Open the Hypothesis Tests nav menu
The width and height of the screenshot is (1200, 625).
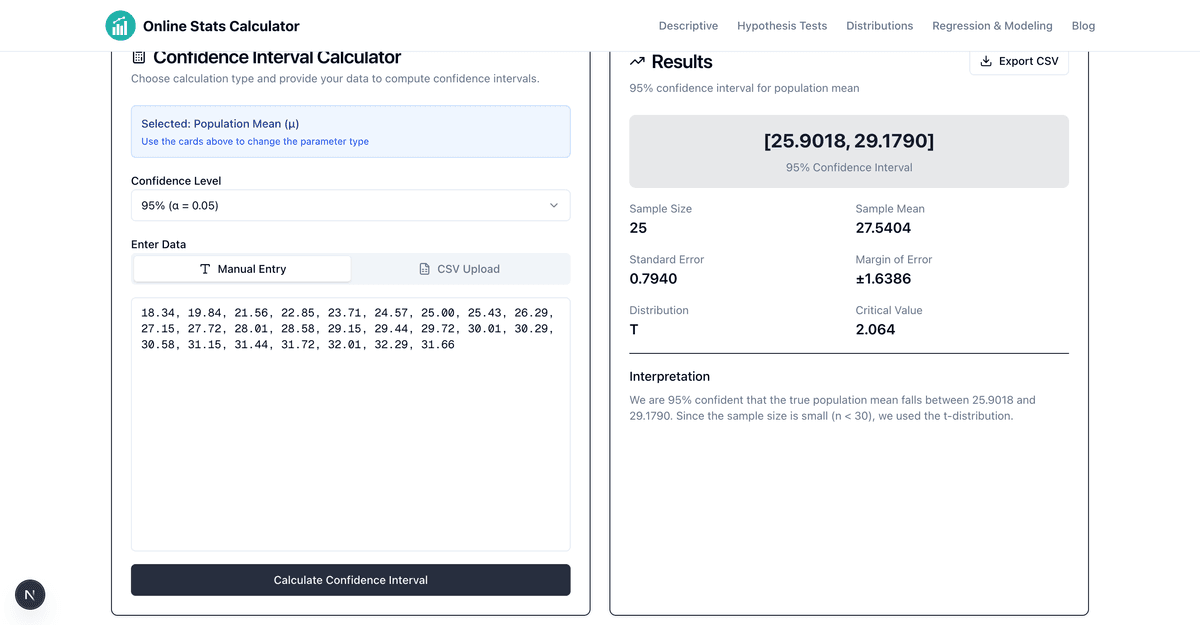coord(782,26)
